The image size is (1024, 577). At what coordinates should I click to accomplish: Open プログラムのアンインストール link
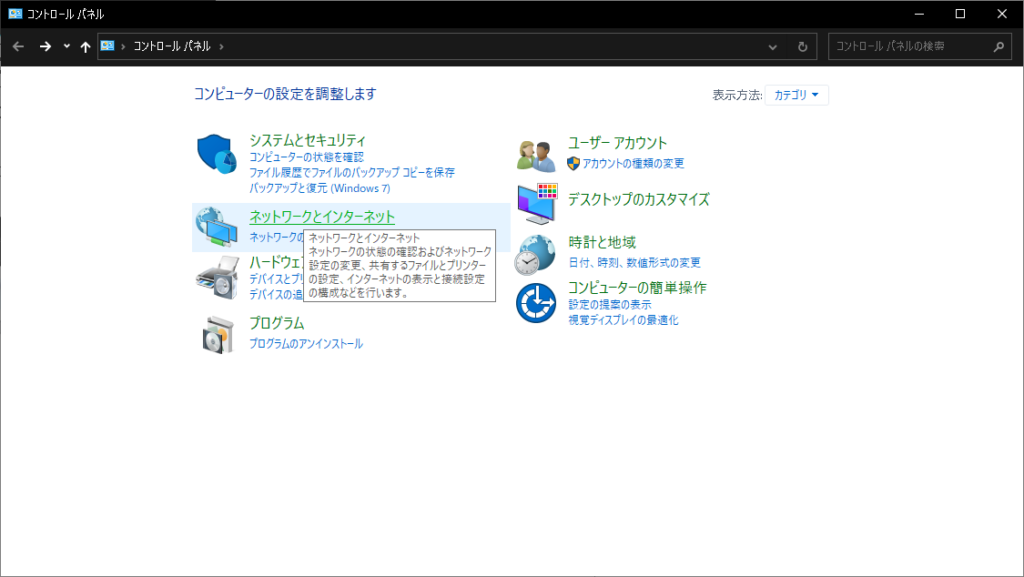point(306,344)
